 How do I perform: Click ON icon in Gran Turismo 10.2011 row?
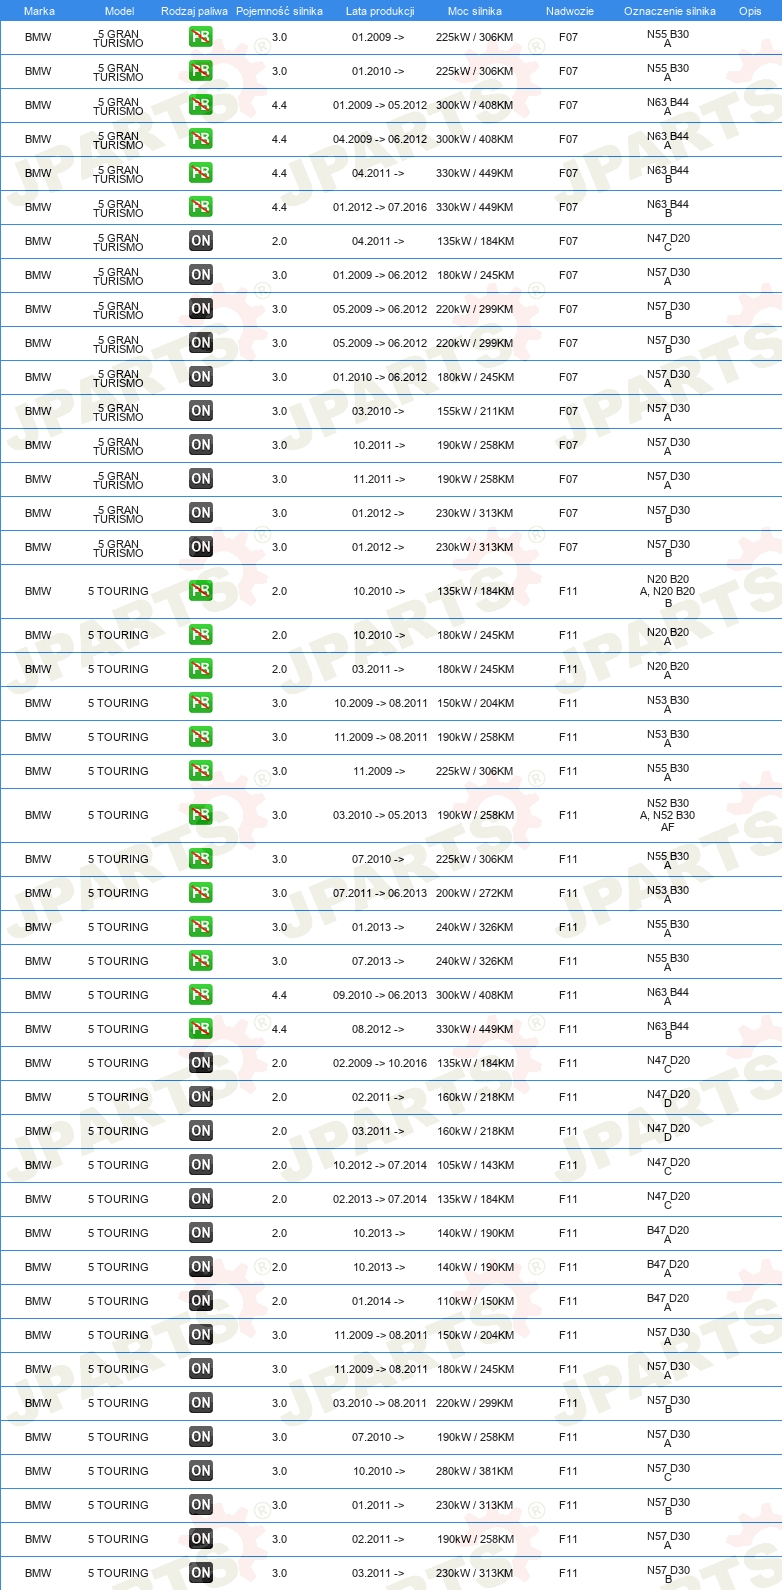pyautogui.click(x=201, y=445)
